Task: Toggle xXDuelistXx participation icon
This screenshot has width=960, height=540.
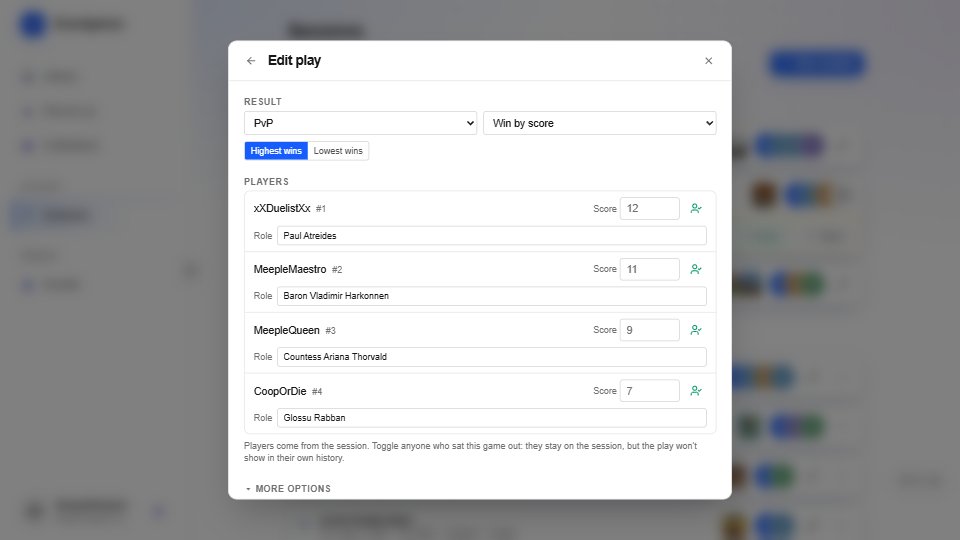Action: [696, 209]
